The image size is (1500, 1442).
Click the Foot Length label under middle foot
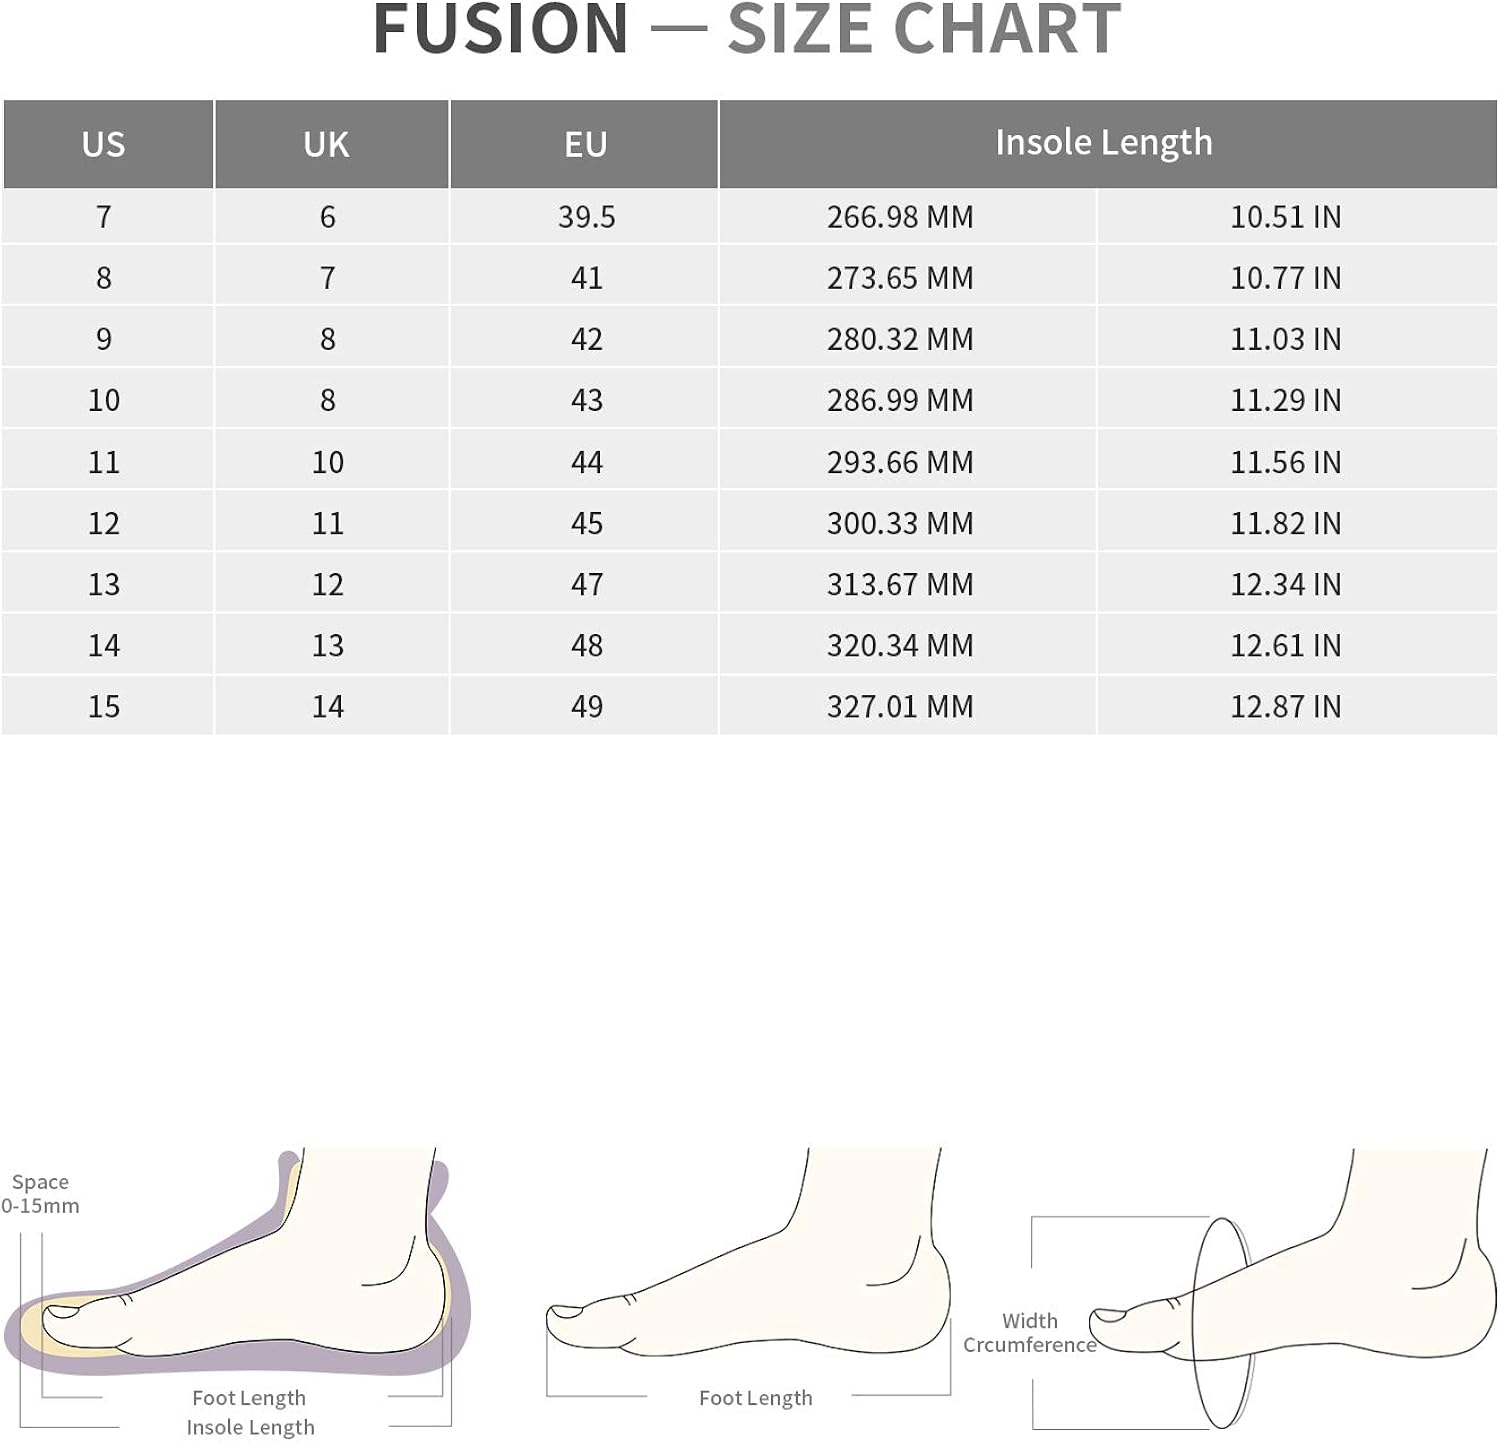[x=755, y=1398]
